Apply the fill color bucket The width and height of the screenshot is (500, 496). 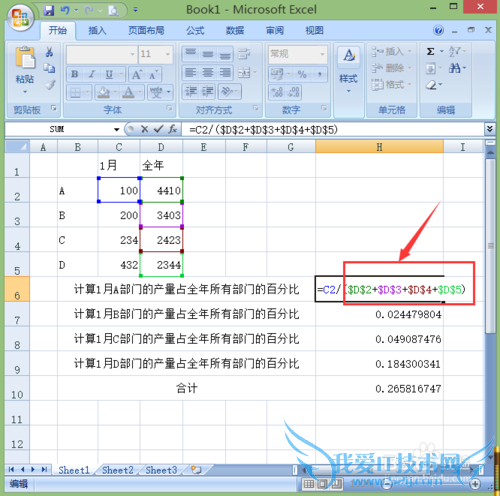coord(104,92)
